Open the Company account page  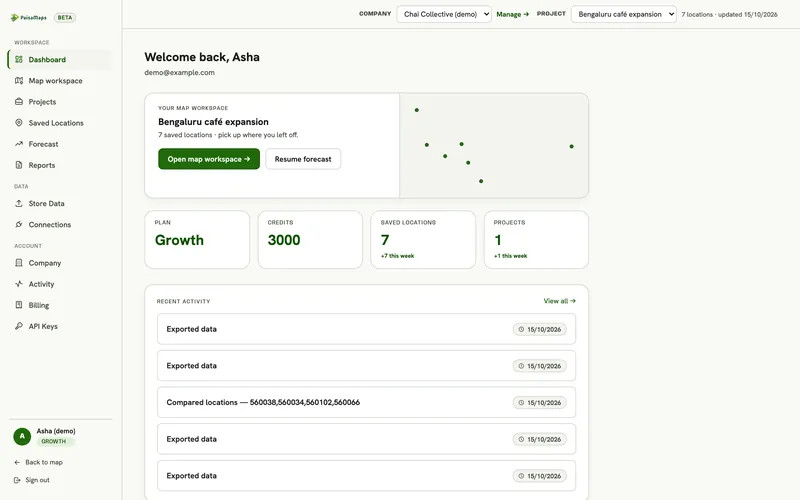(x=59, y=263)
